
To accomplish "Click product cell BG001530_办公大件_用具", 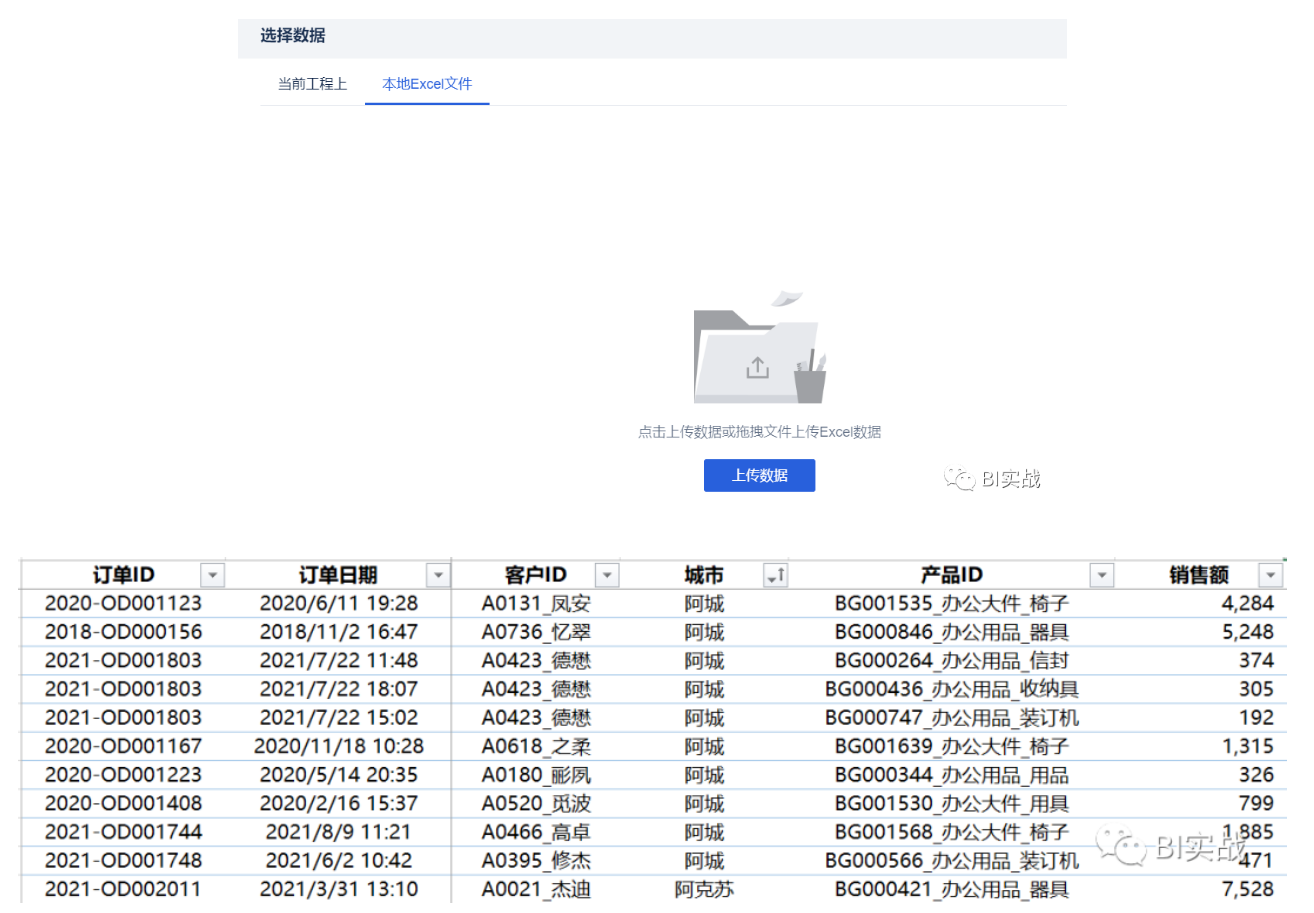I will coord(952,803).
